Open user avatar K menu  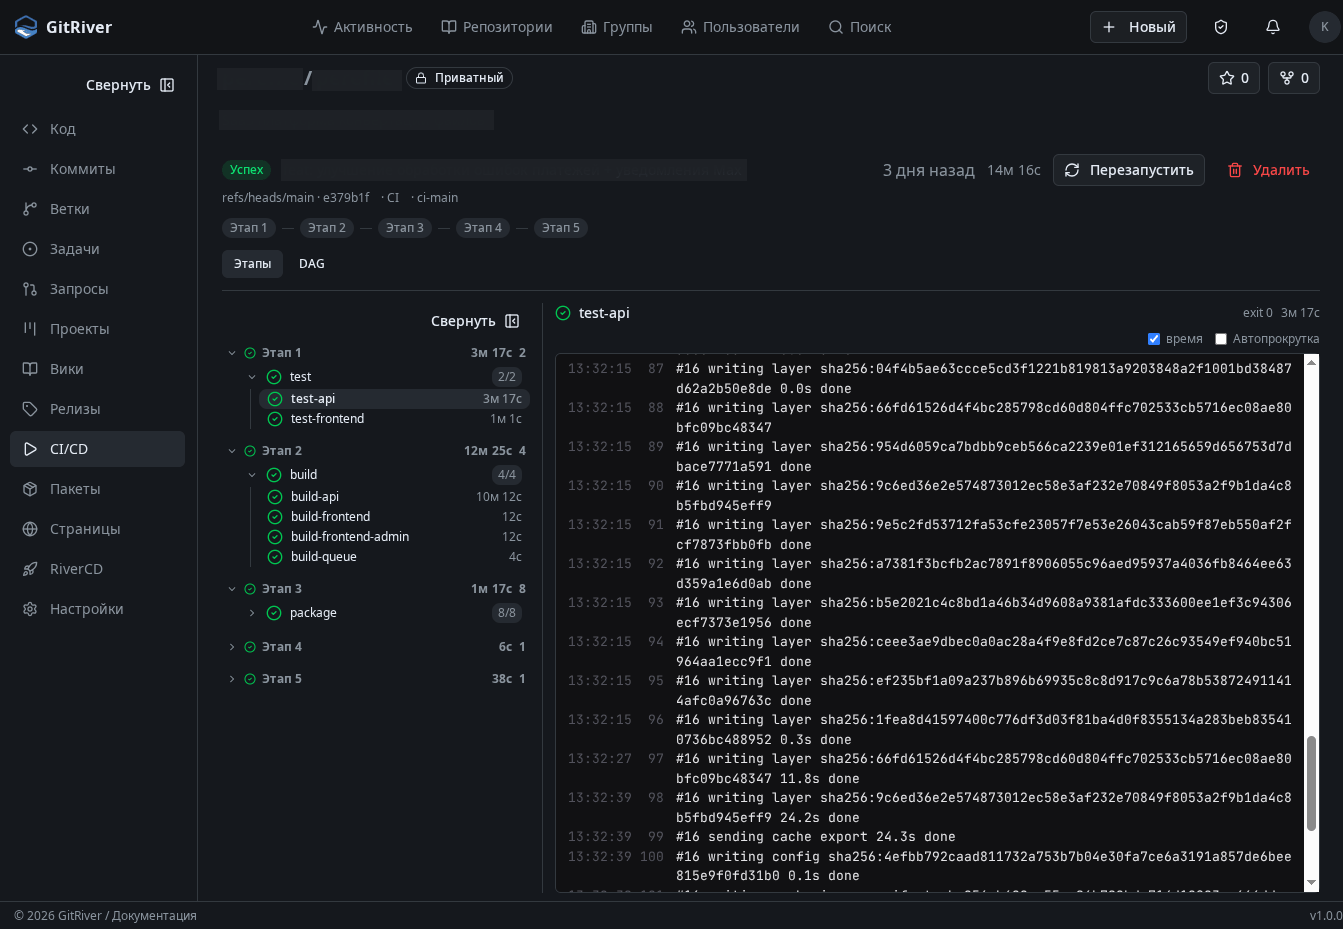point(1324,27)
